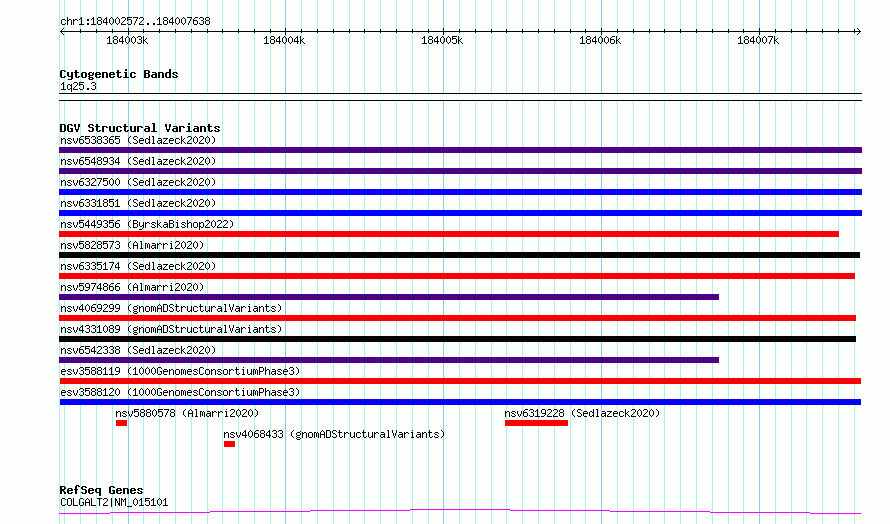The height and width of the screenshot is (524, 890).
Task: Click the nsv5974866 (Almarri2020) label
Action: coord(132,287)
